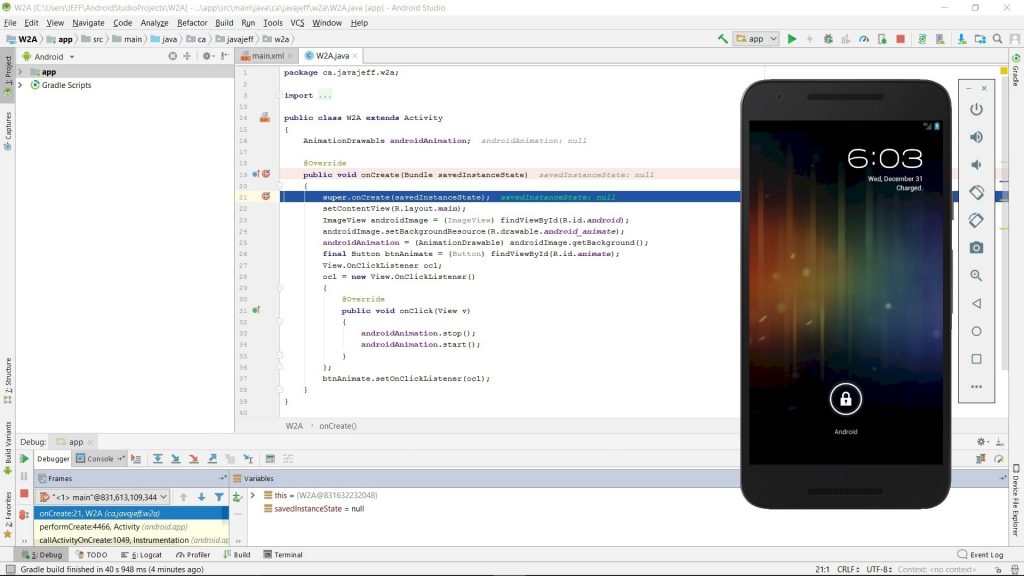Expand the Gradle Scripts tree node

coord(20,85)
